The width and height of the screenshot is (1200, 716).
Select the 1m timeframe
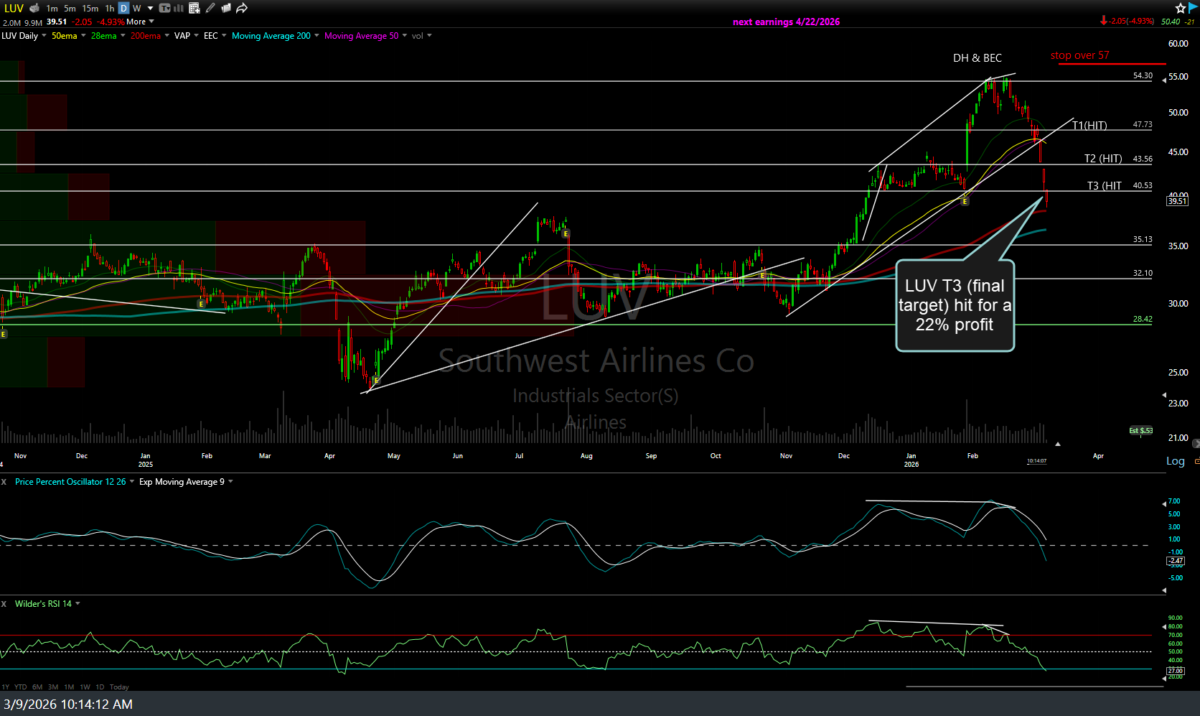click(x=52, y=8)
